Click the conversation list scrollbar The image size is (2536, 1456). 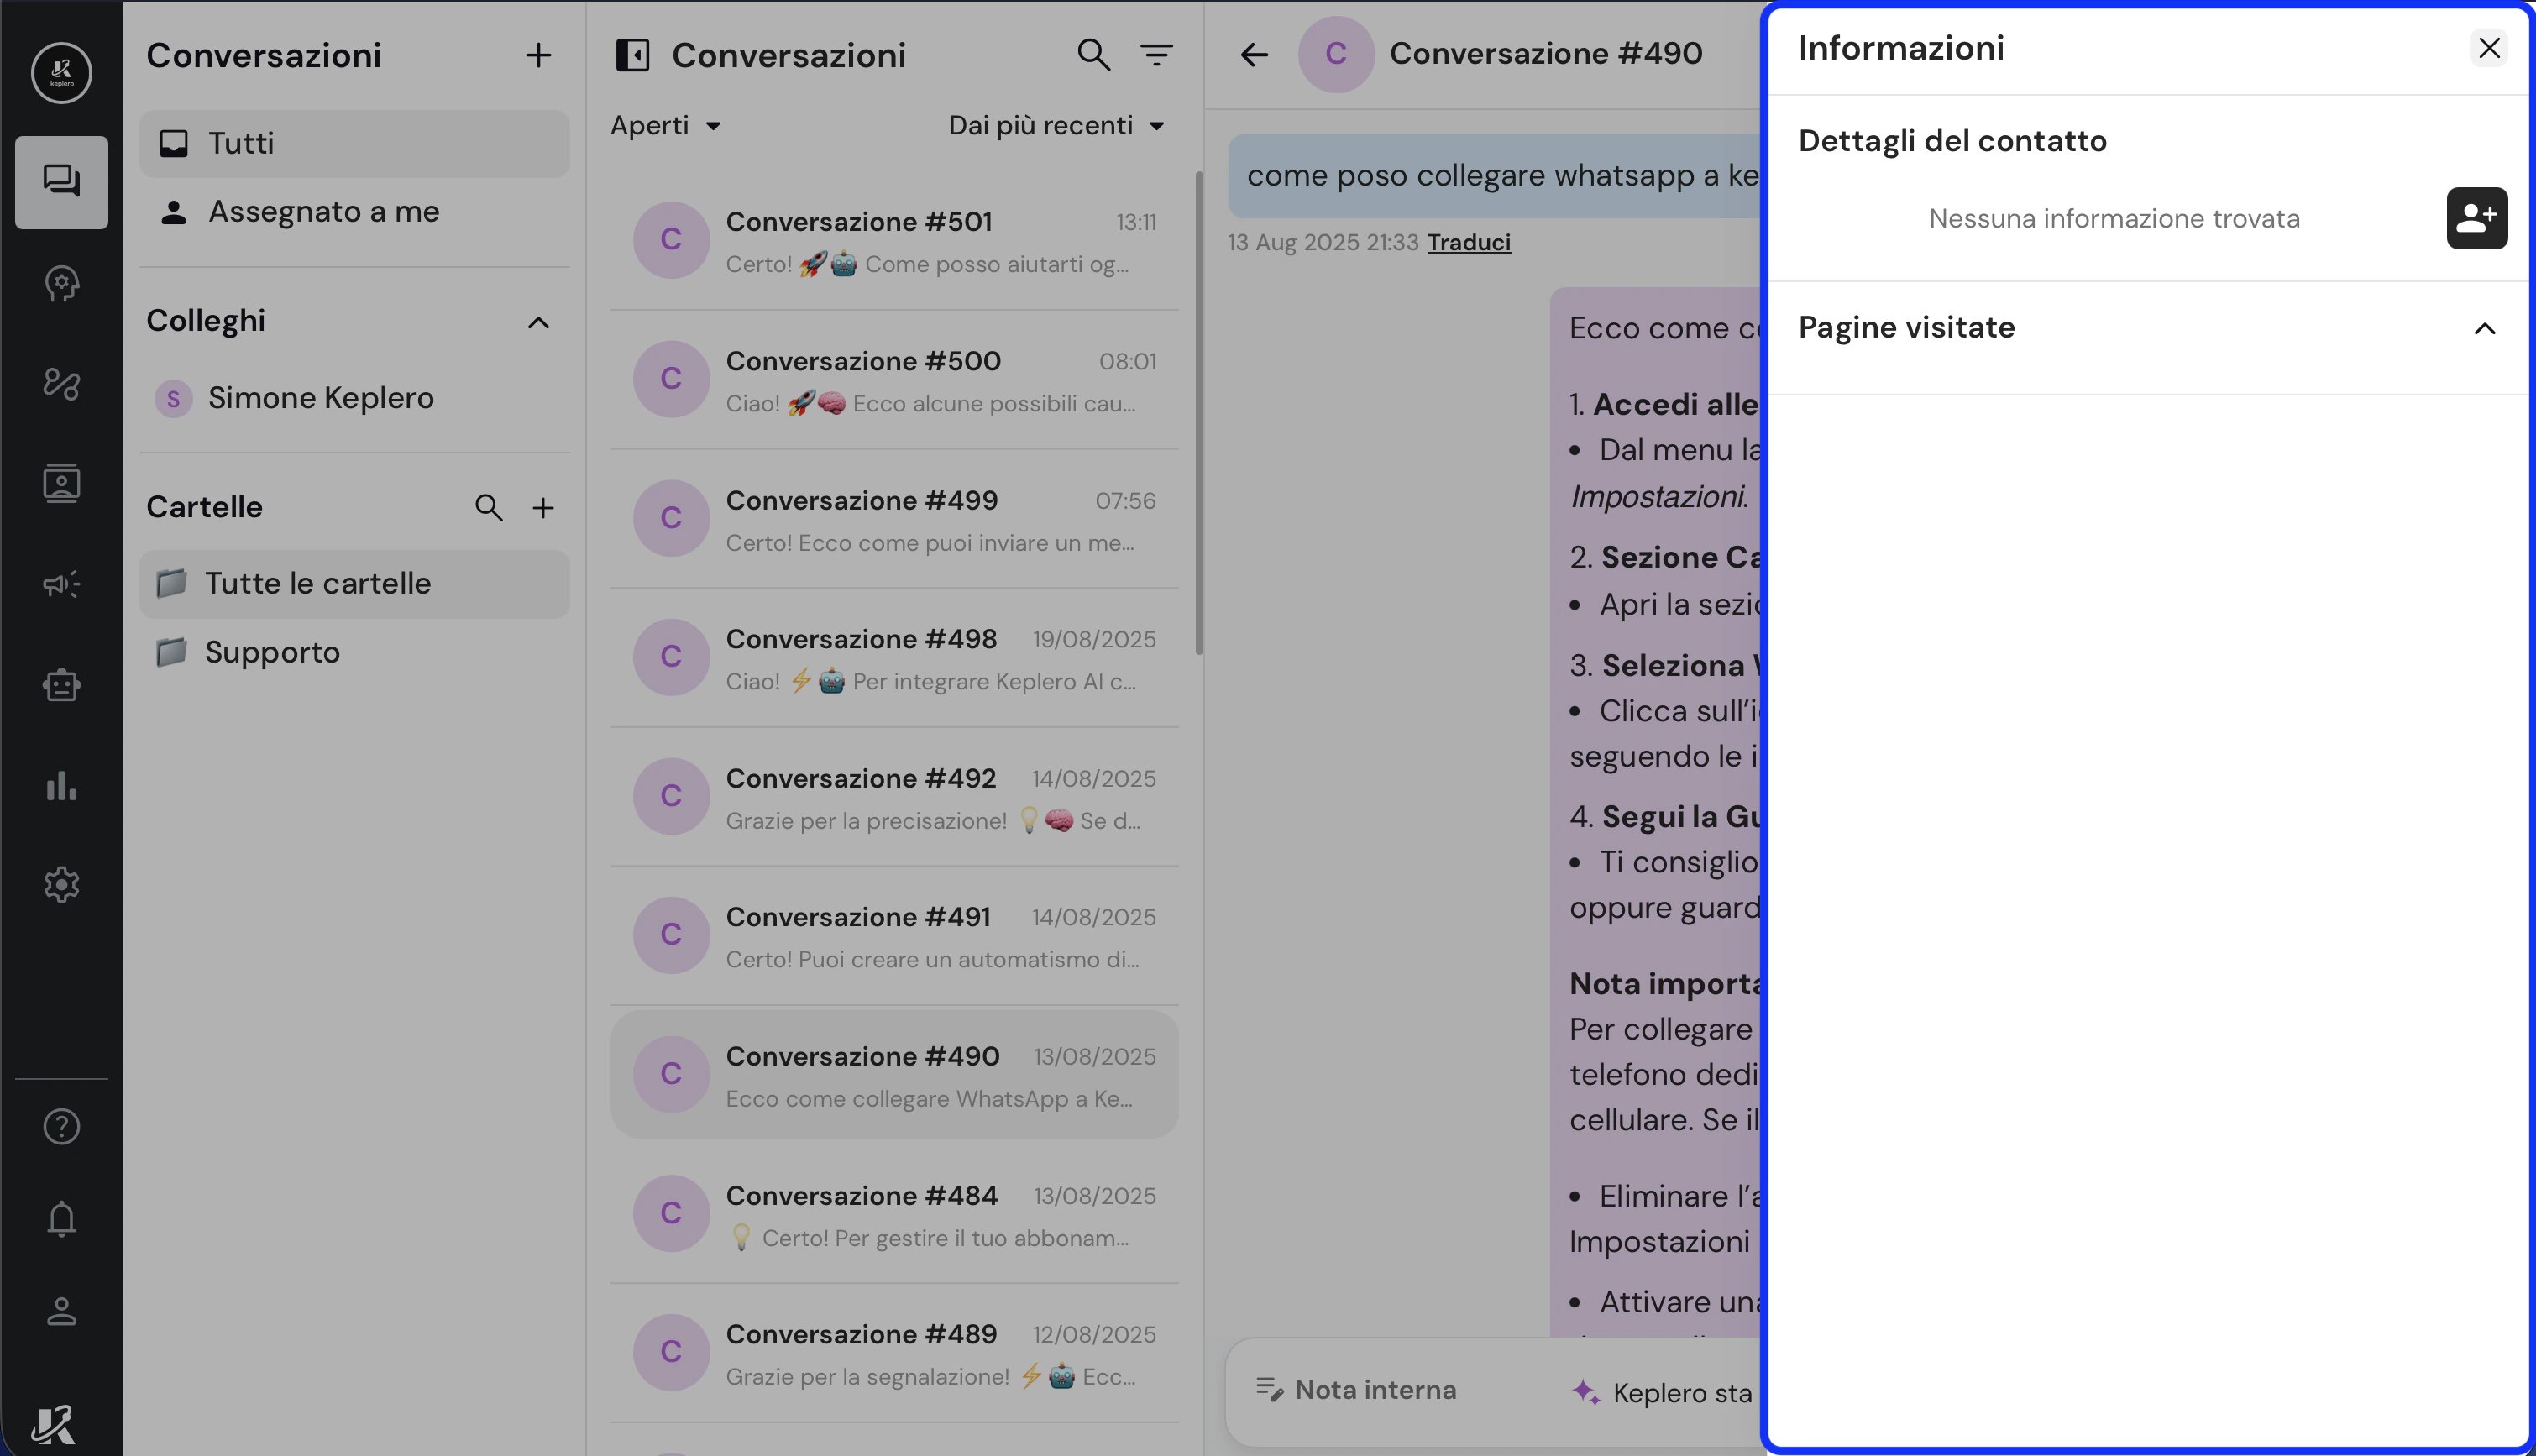tap(1199, 413)
